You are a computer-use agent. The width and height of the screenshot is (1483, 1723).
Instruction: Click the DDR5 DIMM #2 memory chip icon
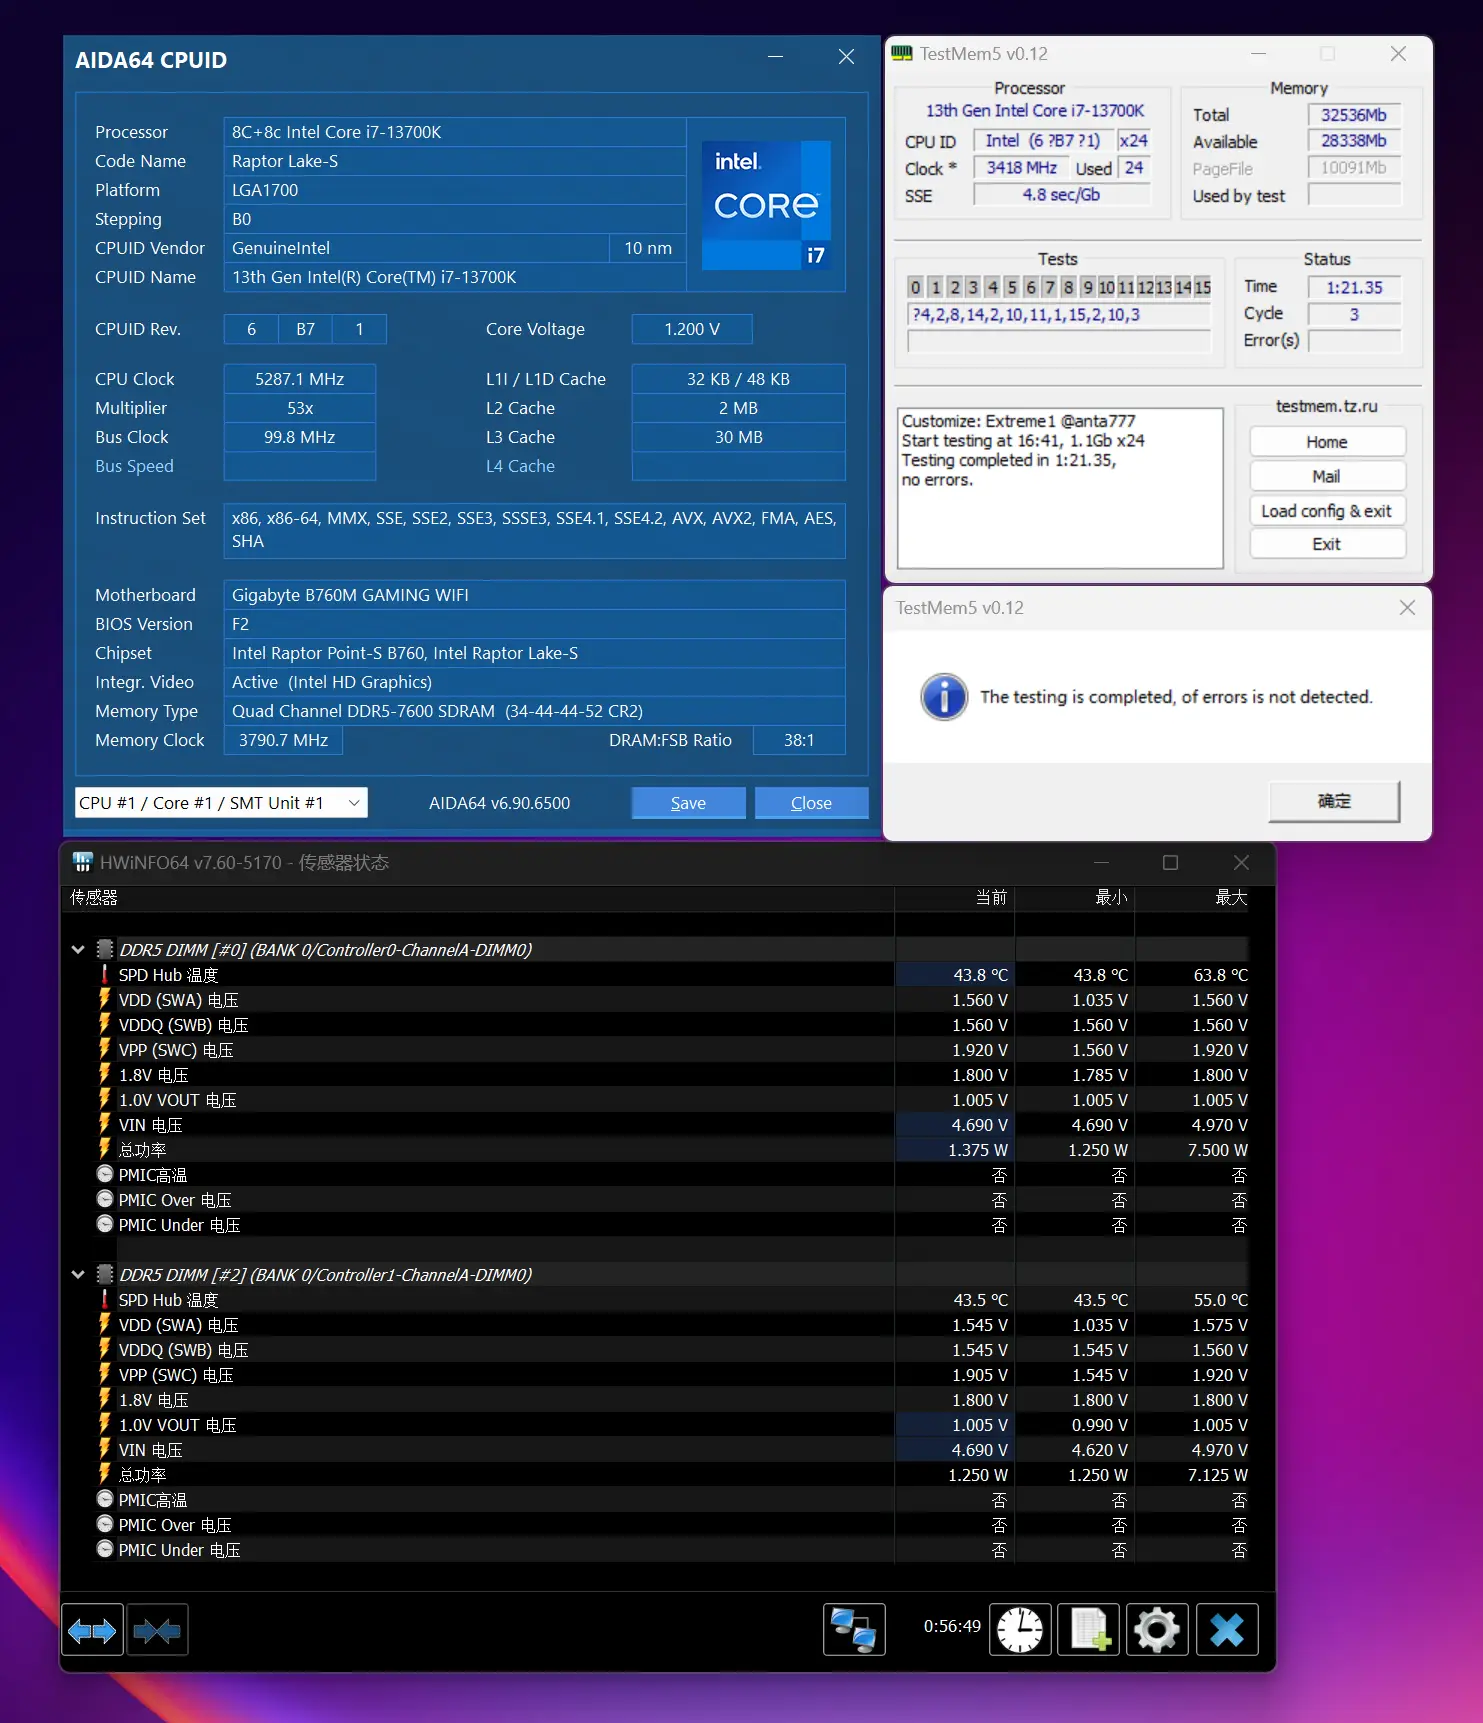105,1274
